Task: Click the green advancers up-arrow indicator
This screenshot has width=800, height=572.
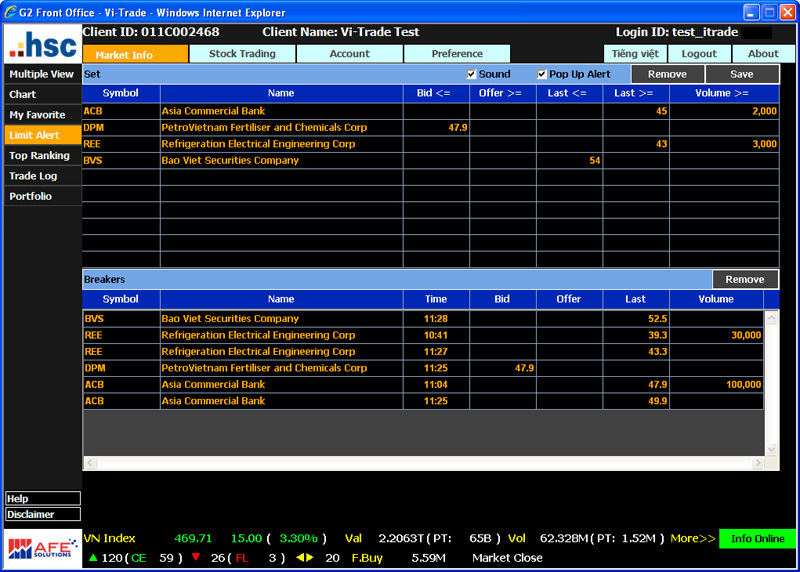Action: (x=93, y=558)
